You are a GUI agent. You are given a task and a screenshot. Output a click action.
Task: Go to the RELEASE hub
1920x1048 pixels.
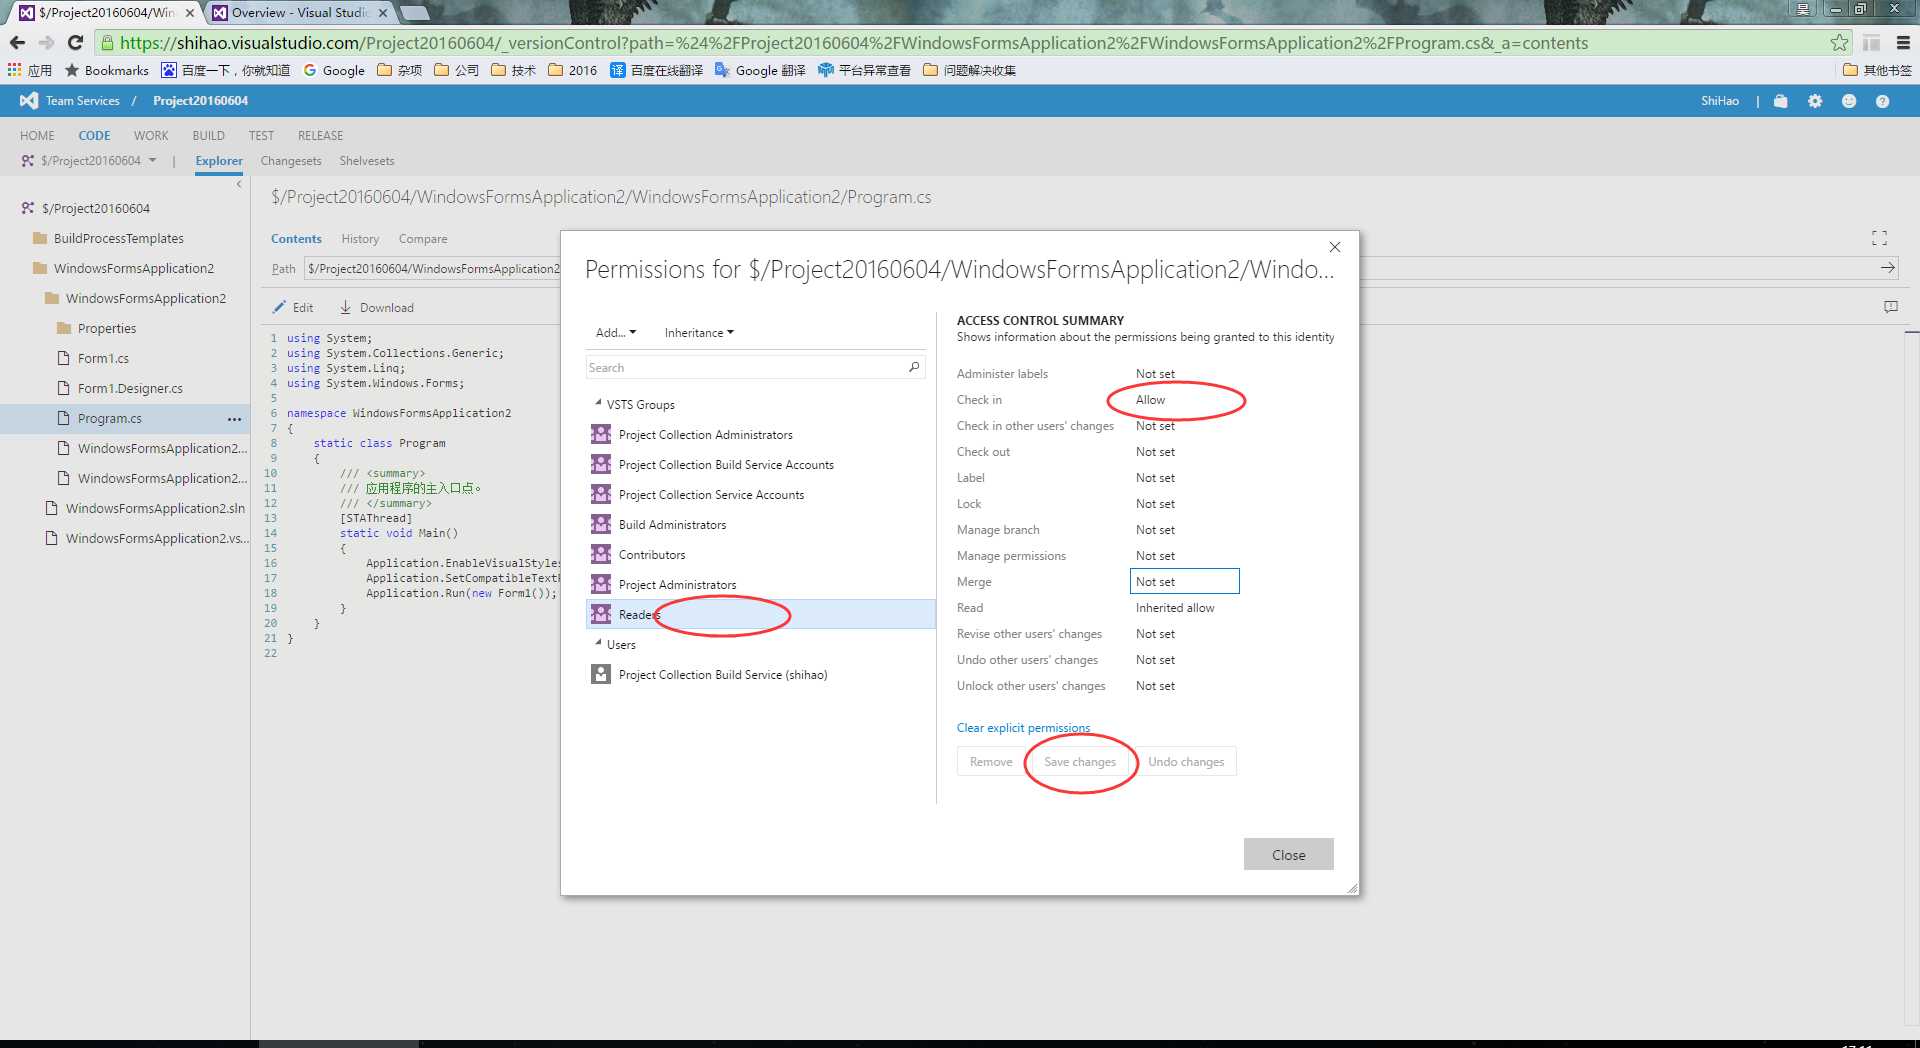pyautogui.click(x=320, y=135)
